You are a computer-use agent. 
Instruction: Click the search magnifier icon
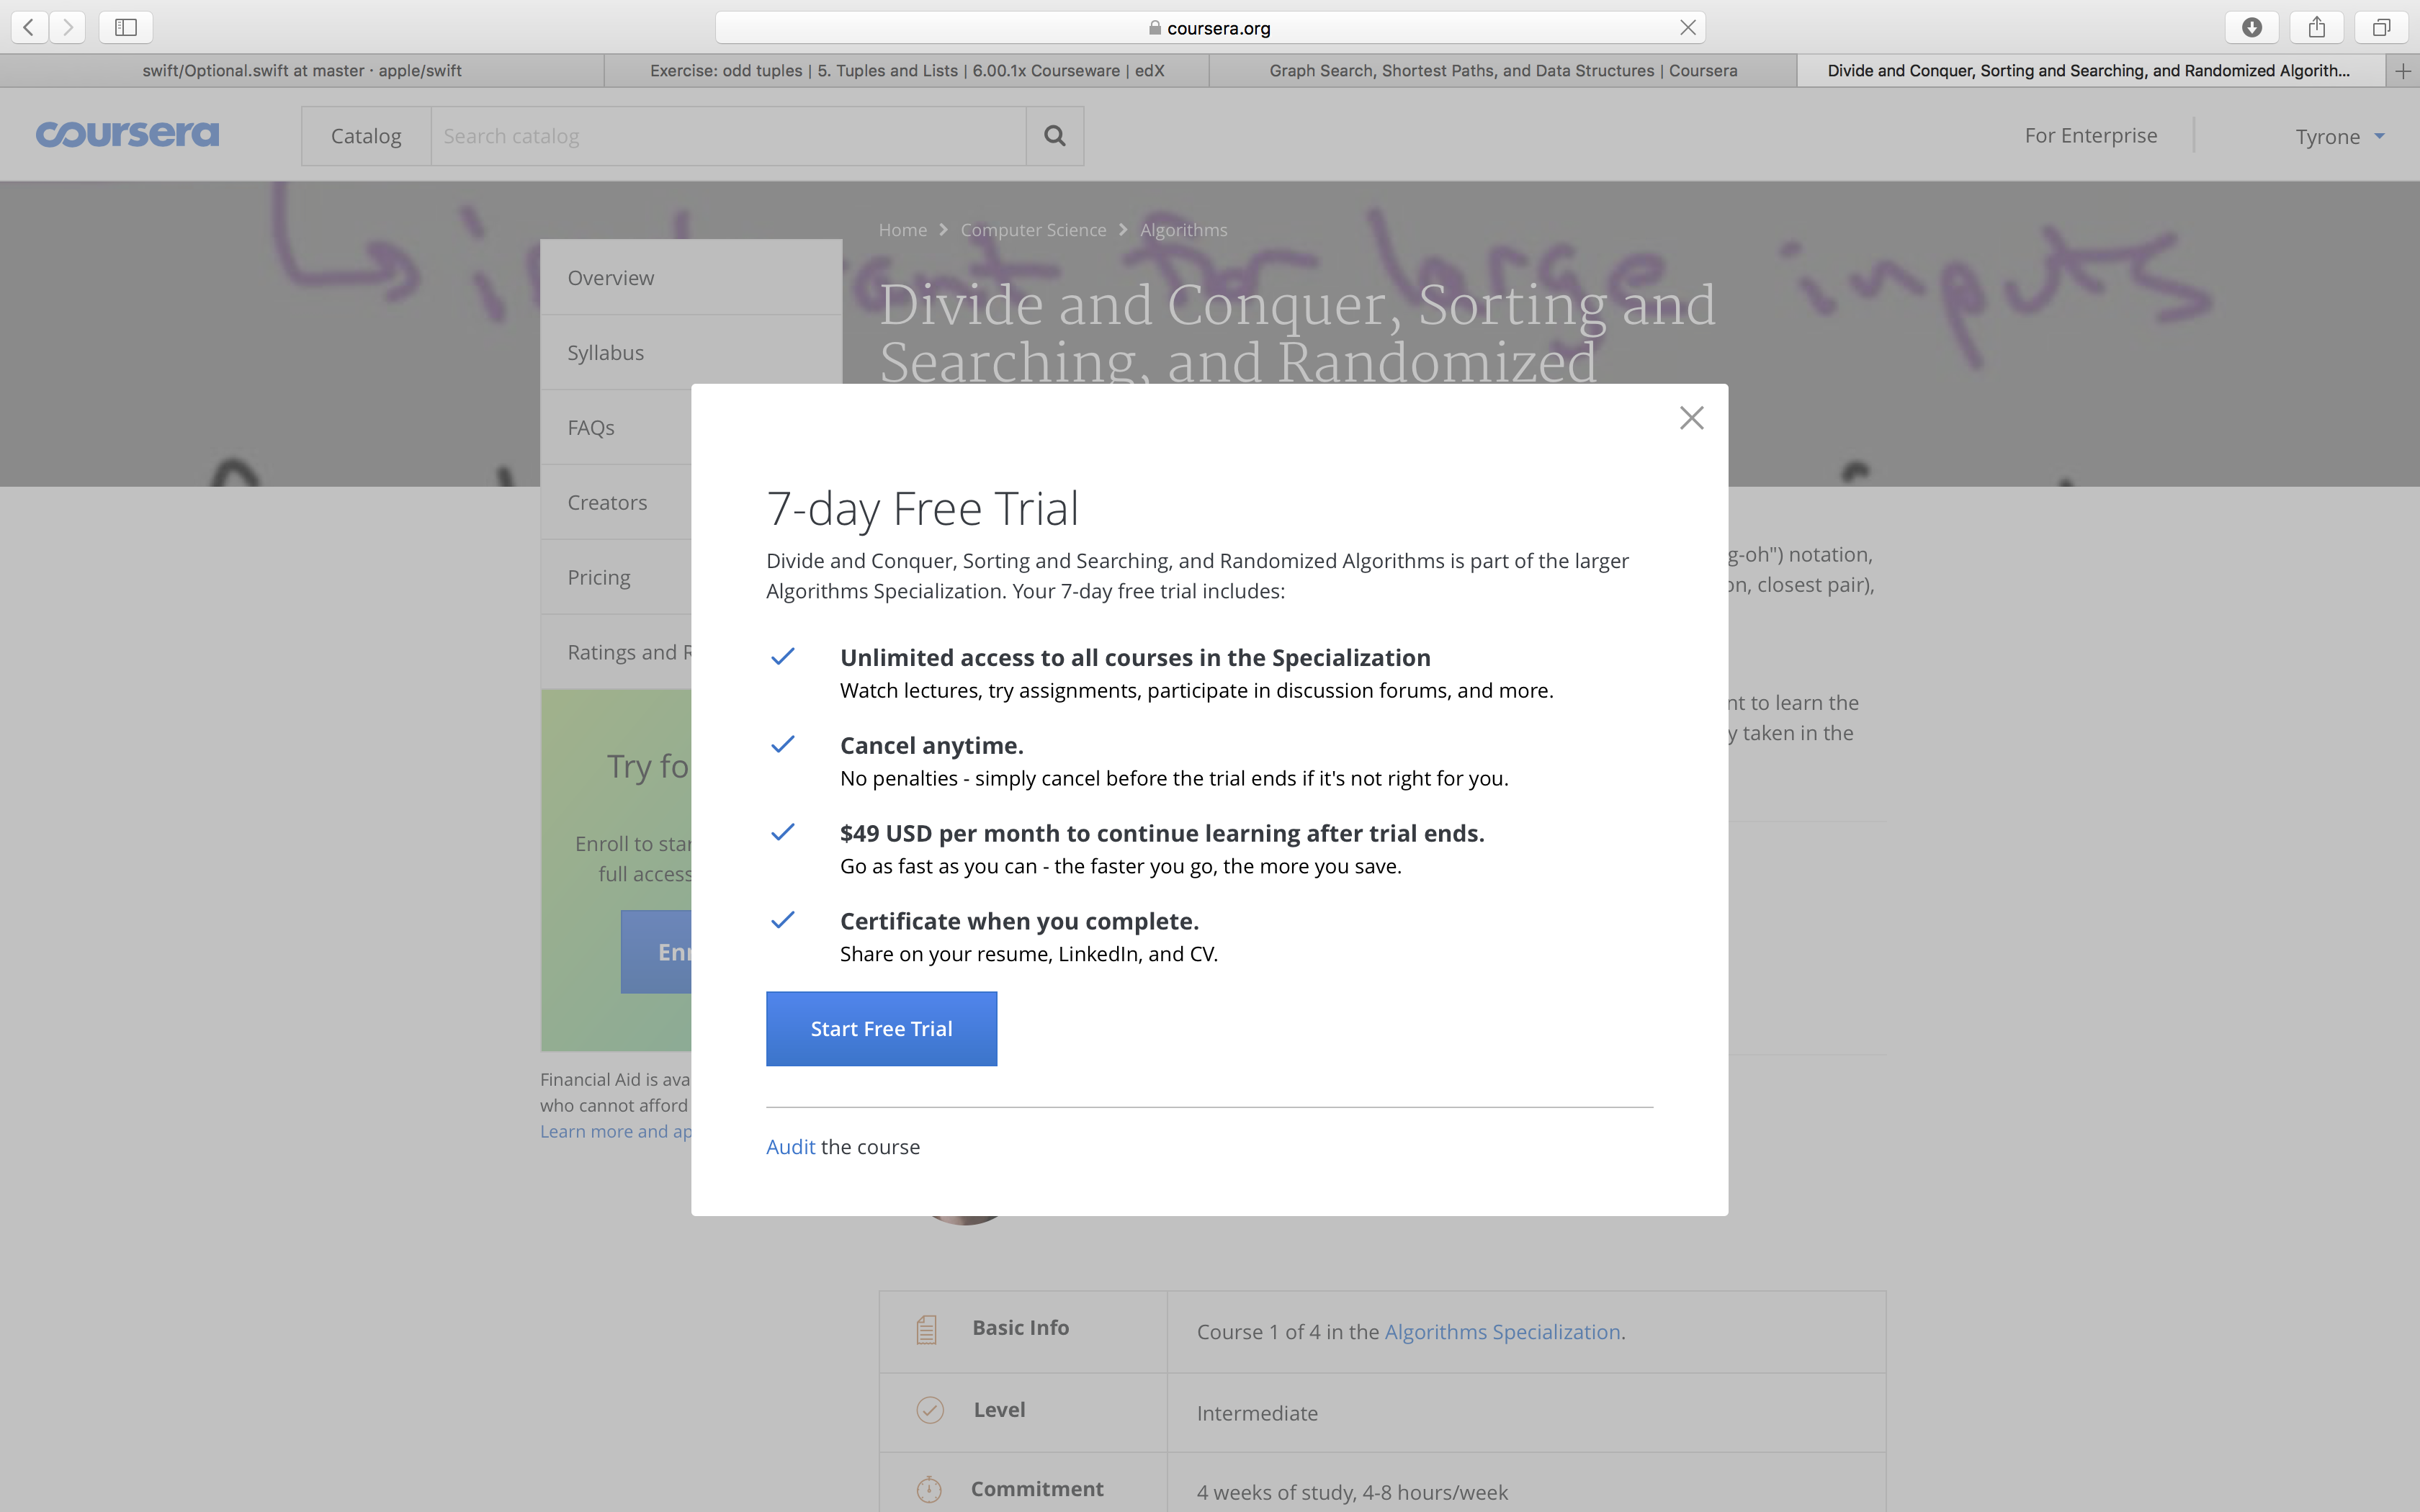(x=1054, y=136)
